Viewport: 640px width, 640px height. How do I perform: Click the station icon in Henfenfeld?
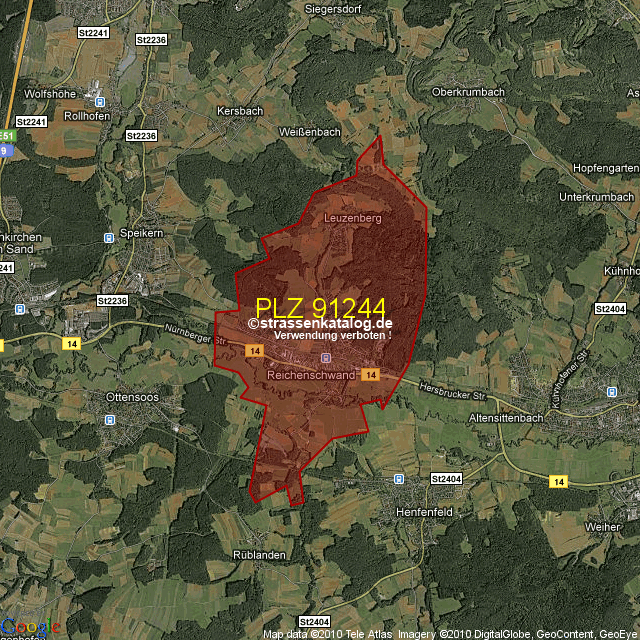coord(399,479)
